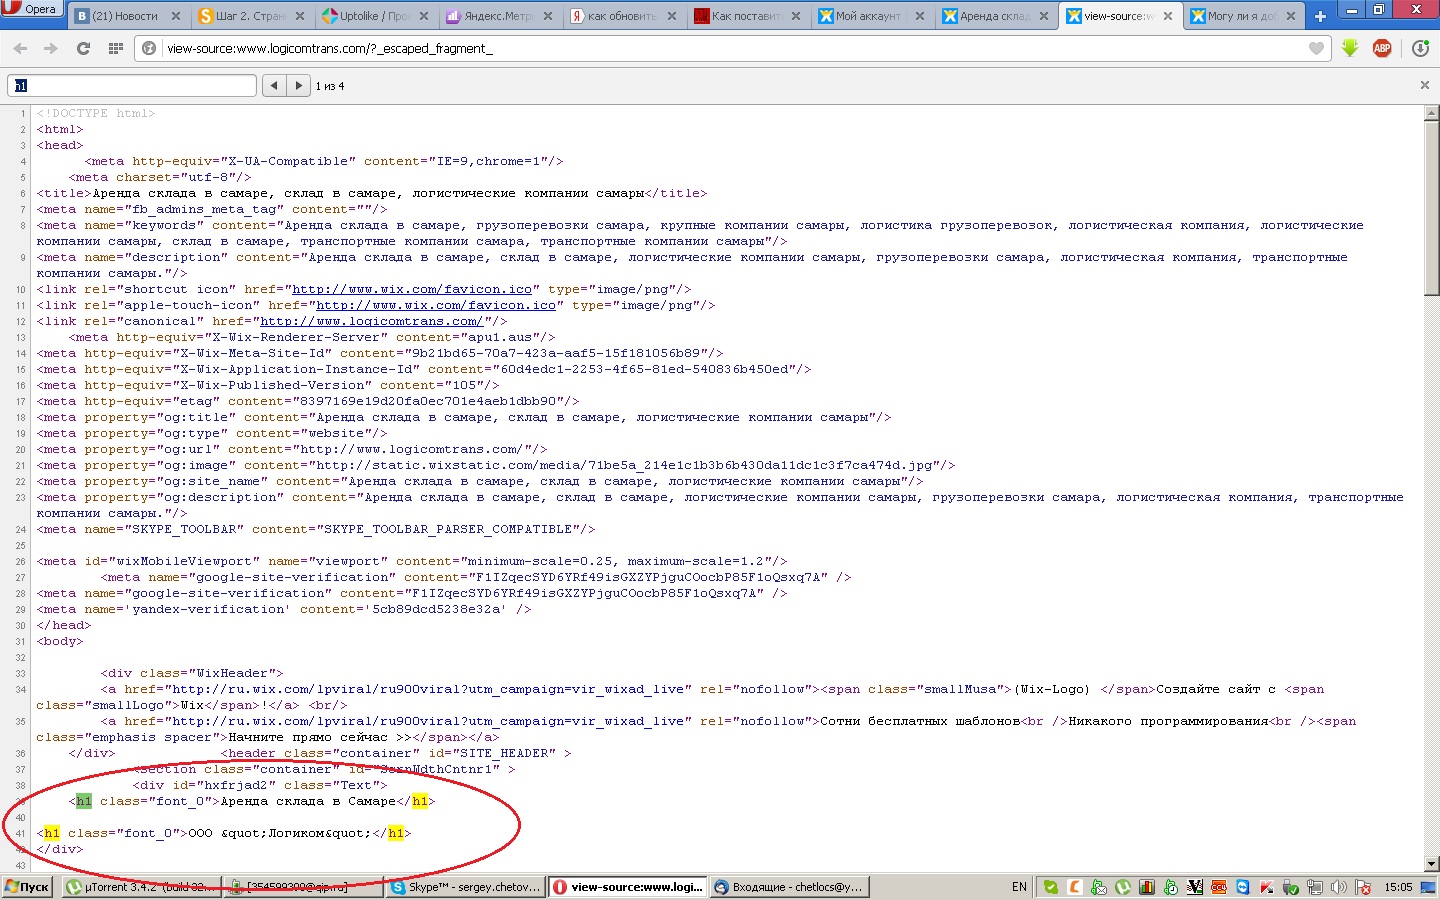Reload the current page
The height and width of the screenshot is (900, 1440).
[x=83, y=48]
